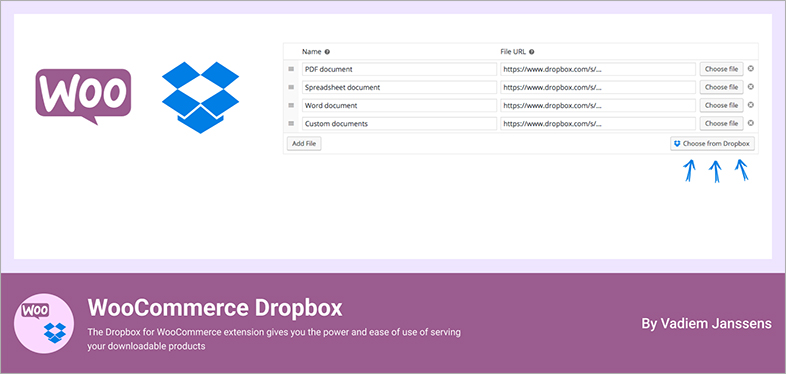
Task: Click the extension description text in the banner
Action: [x=274, y=339]
